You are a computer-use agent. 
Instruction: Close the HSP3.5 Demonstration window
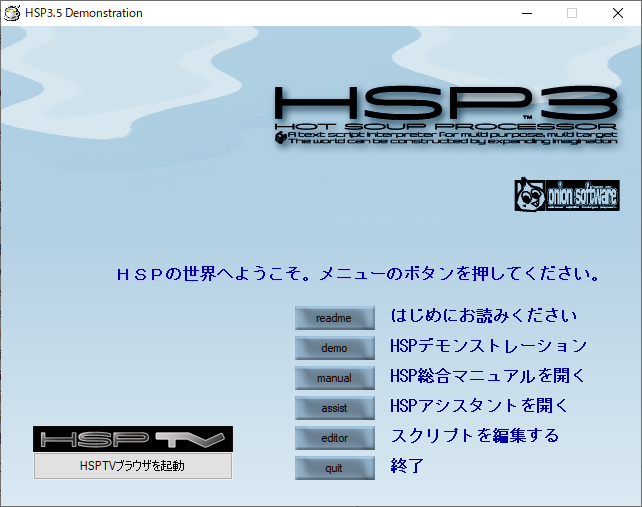click(x=618, y=13)
